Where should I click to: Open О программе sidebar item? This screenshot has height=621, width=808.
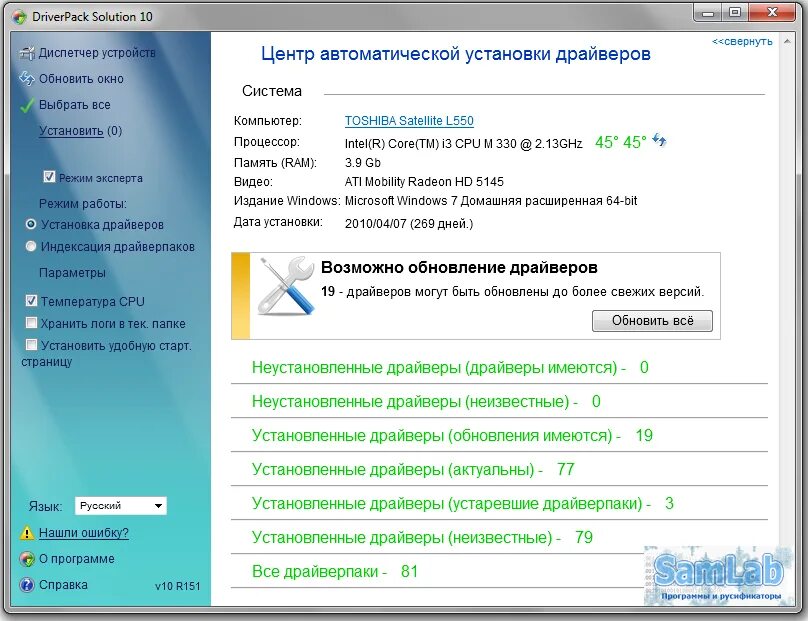[x=77, y=559]
